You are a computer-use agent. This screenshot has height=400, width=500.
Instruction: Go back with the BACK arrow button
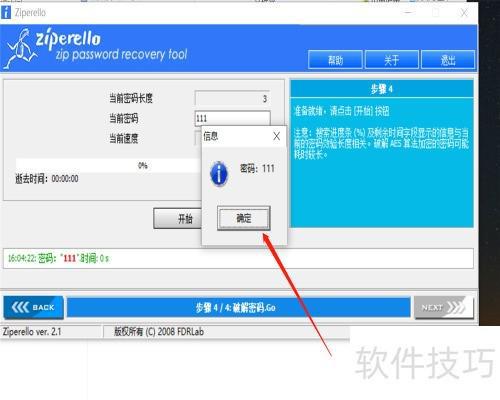[34, 307]
